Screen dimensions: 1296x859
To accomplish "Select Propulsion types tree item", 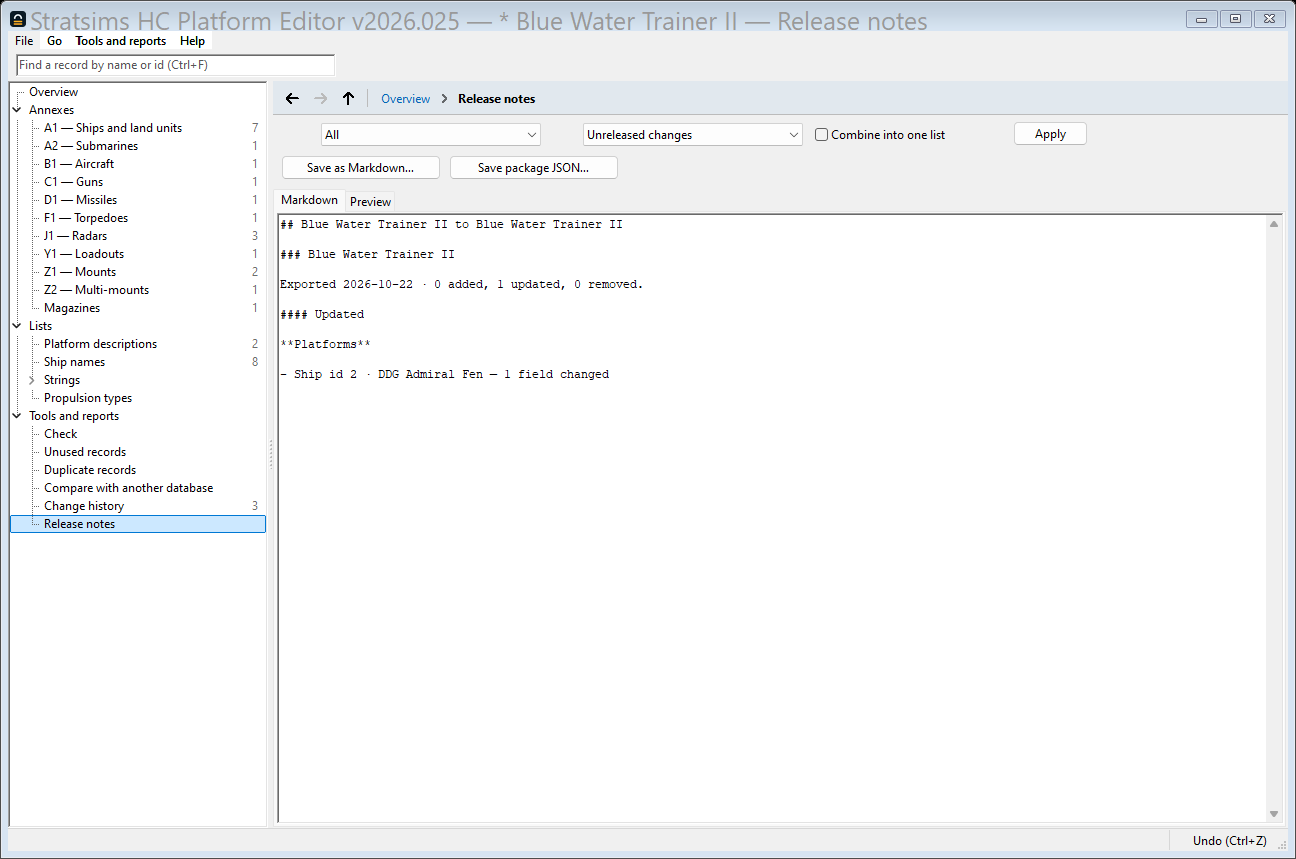I will click(x=88, y=398).
